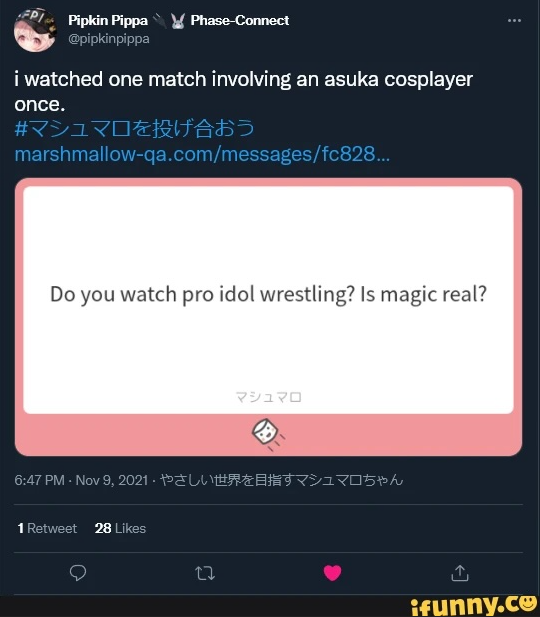Open Pipkin Pippa's profile avatar
The height and width of the screenshot is (617, 540).
coord(35,30)
